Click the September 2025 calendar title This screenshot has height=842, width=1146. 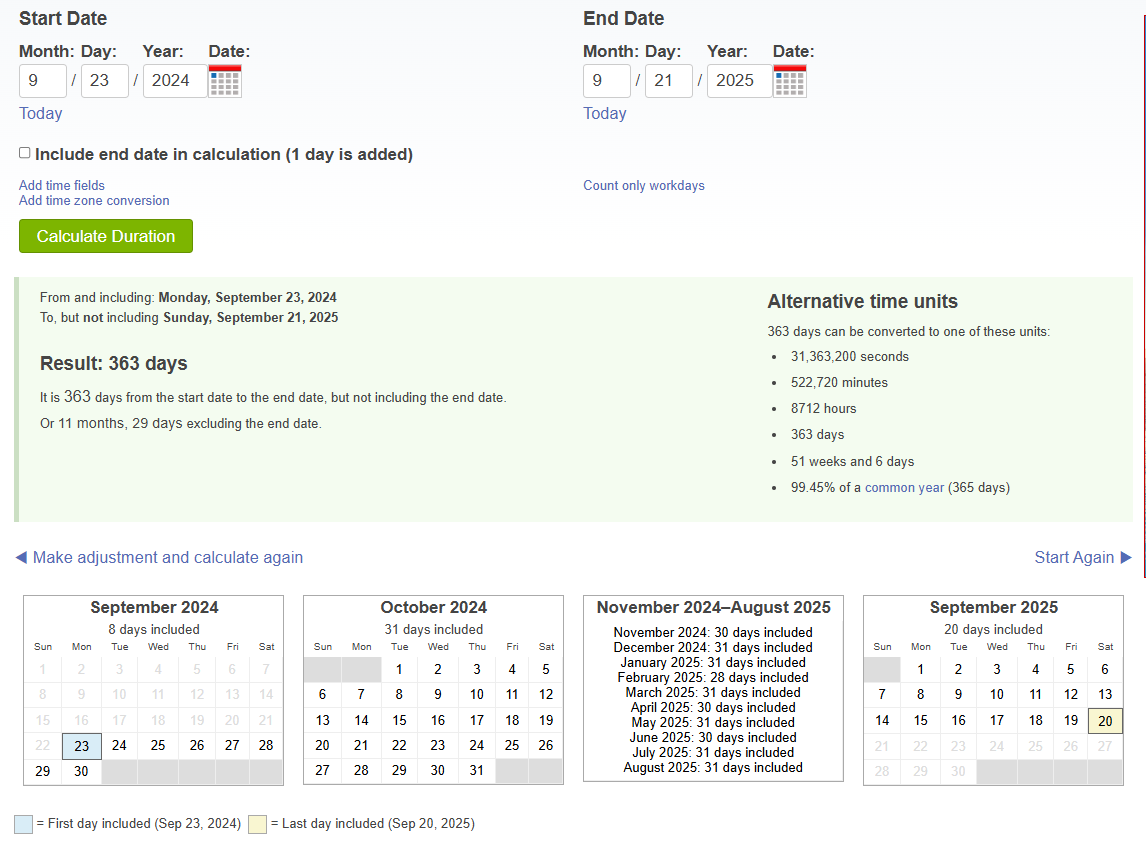[x=994, y=607]
